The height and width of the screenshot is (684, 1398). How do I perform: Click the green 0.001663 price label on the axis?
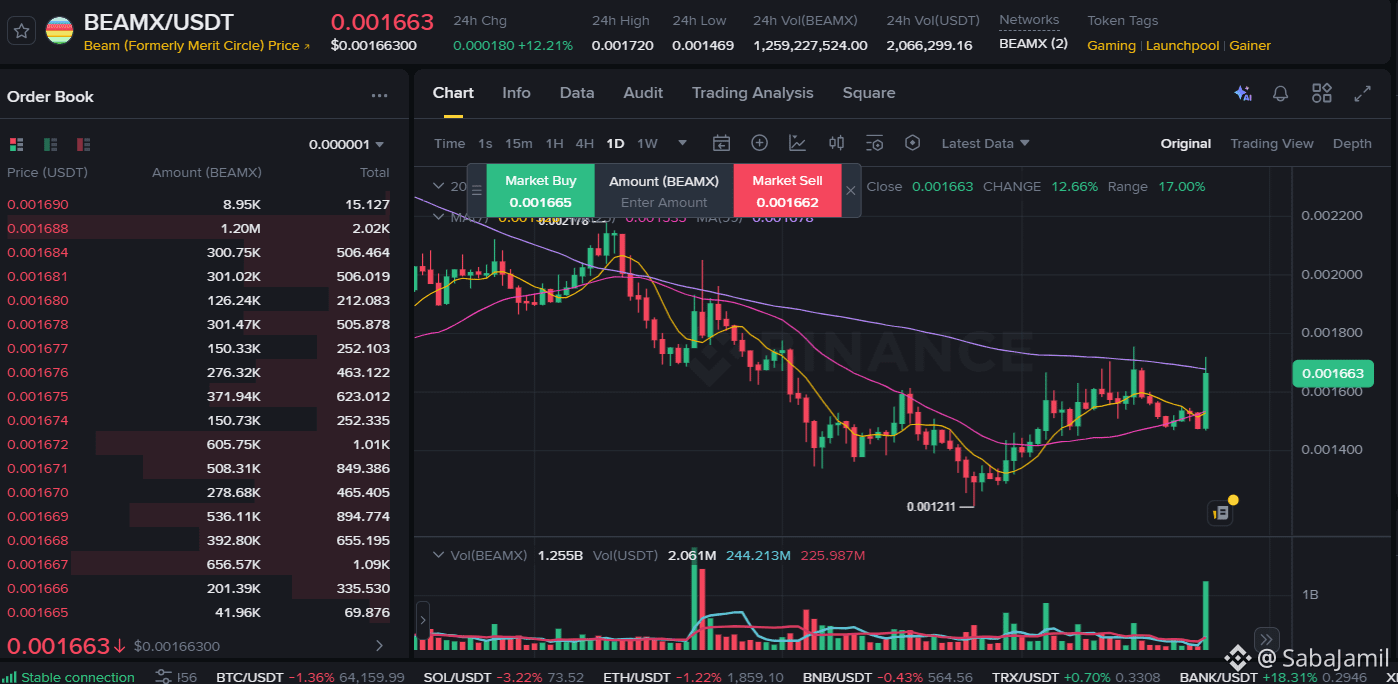point(1333,373)
